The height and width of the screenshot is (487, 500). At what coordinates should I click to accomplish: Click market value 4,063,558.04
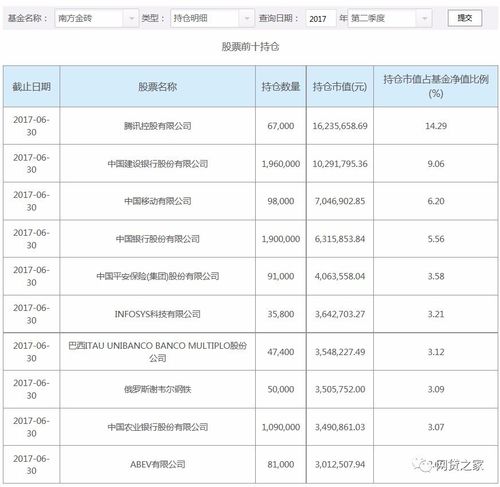point(340,276)
